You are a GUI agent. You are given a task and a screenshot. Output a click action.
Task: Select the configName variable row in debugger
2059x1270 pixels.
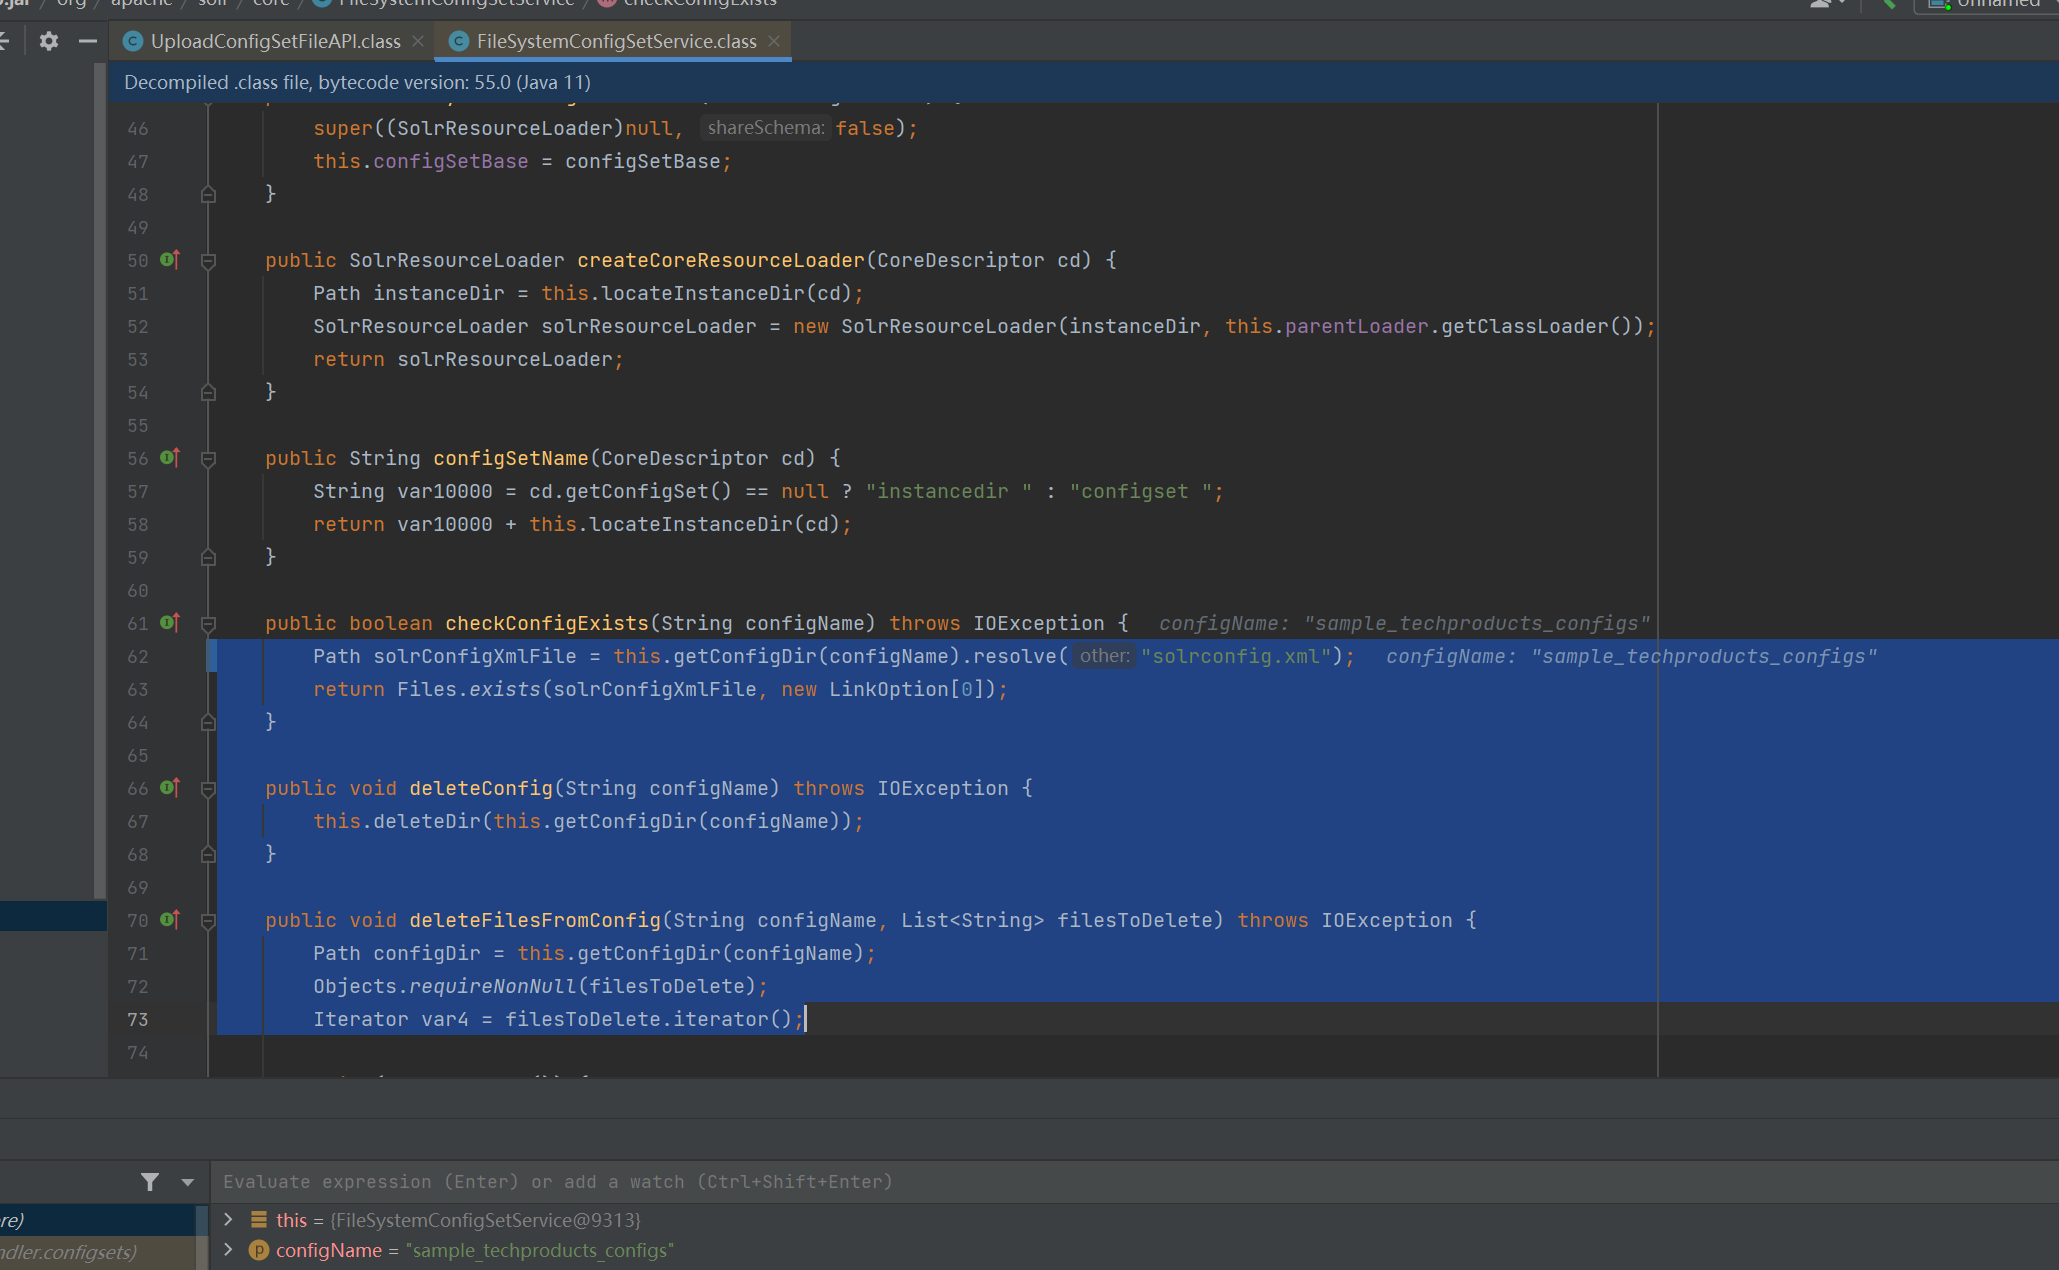click(x=1134, y=1250)
